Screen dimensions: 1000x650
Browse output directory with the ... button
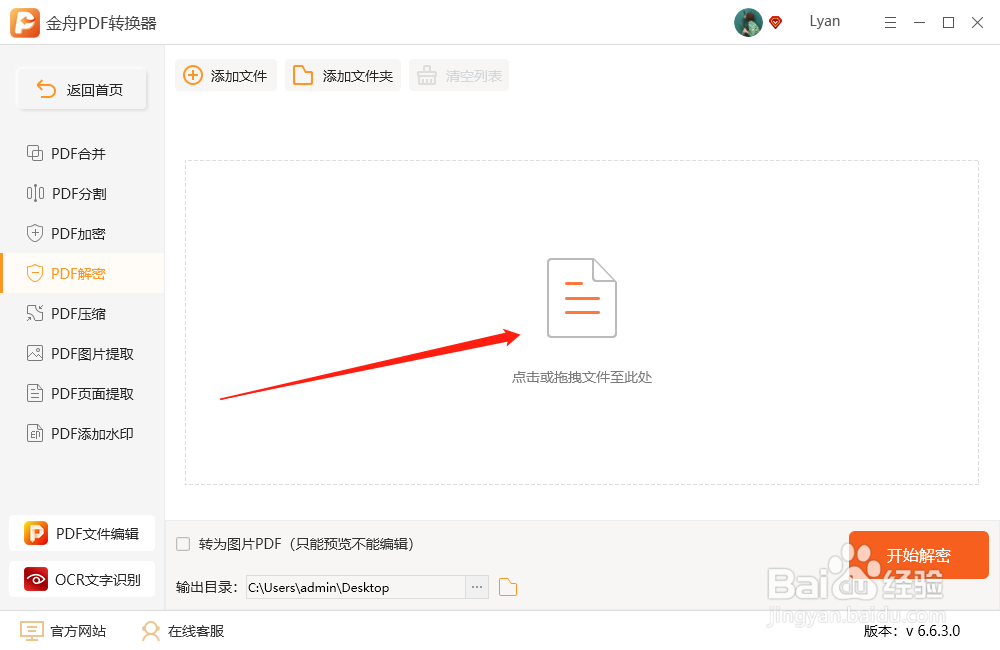tap(476, 587)
